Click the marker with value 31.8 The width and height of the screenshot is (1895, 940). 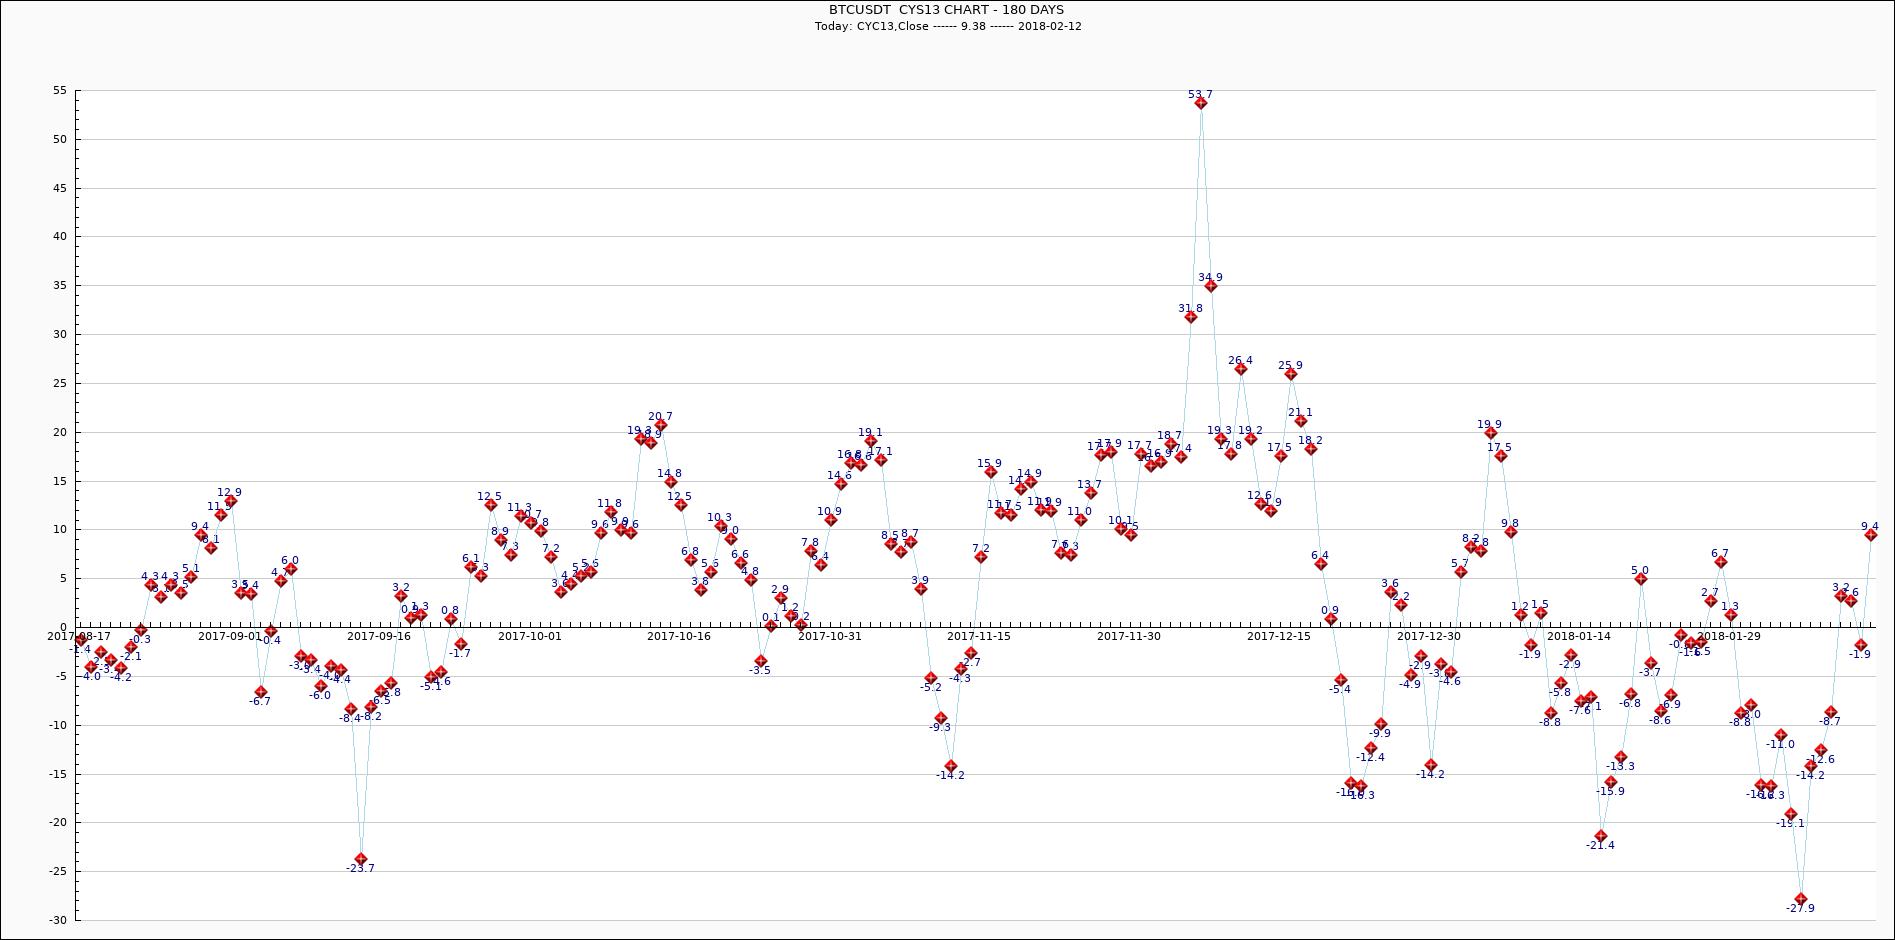[x=1191, y=317]
